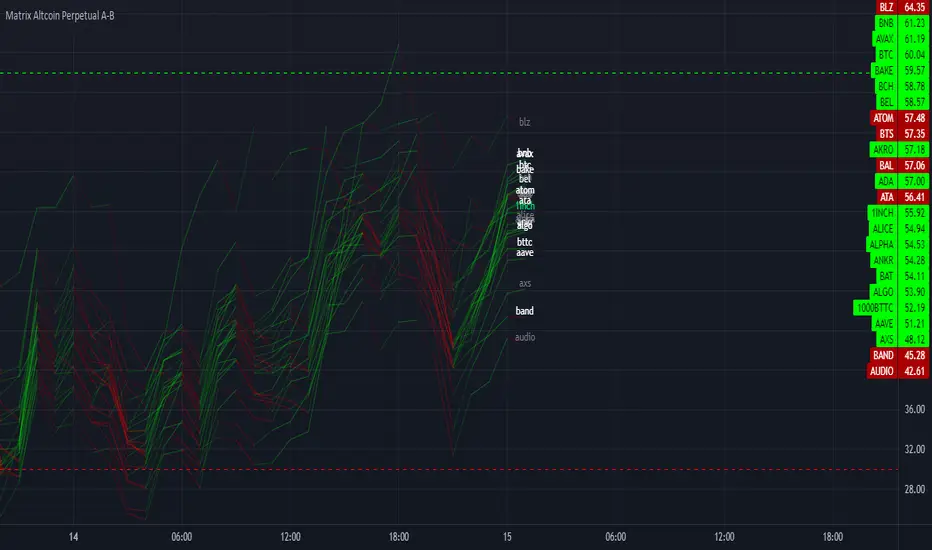Image resolution: width=932 pixels, height=550 pixels.
Task: Click the AXS 48.12 price label
Action: click(x=902, y=340)
